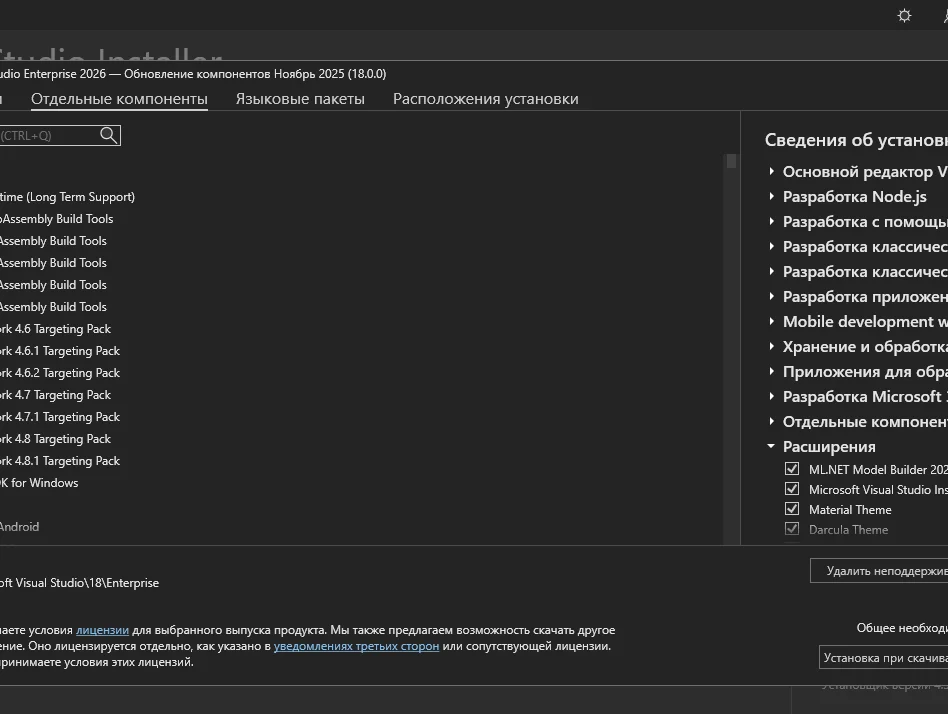Uncheck the Material Theme checkbox
The image size is (948, 714).
coord(792,509)
